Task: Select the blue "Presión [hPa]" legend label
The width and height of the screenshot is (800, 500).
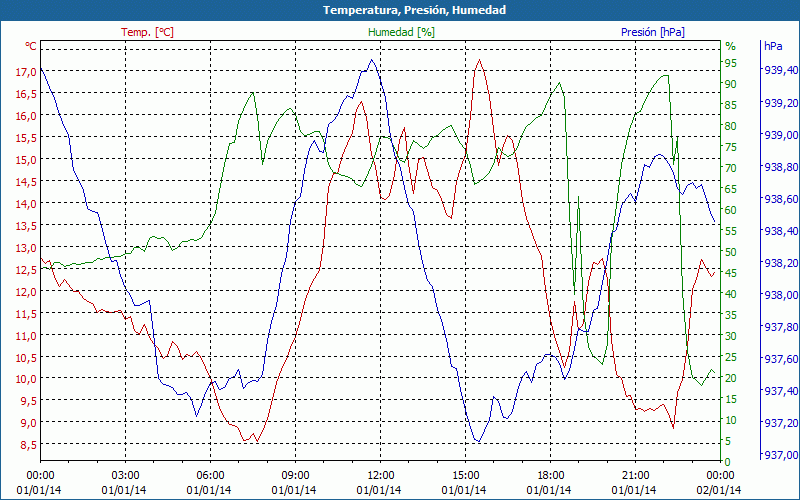Action: point(653,32)
